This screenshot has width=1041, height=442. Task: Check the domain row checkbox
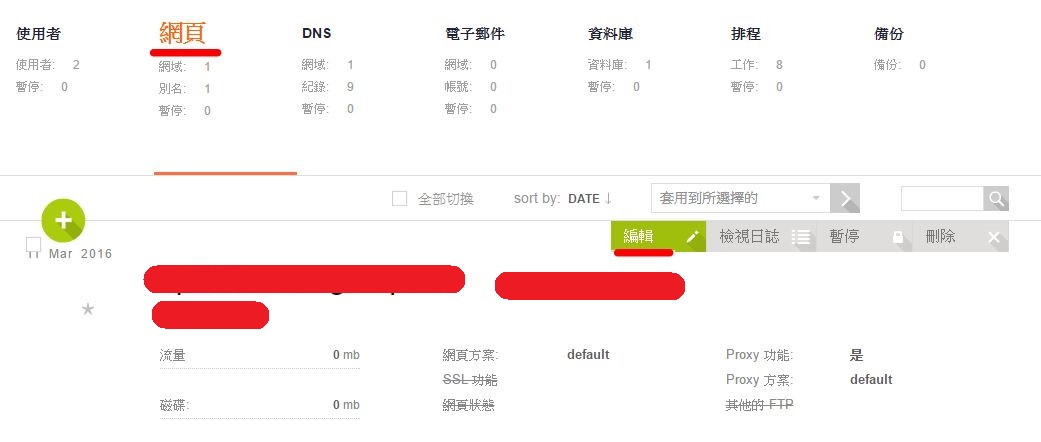coord(33,245)
